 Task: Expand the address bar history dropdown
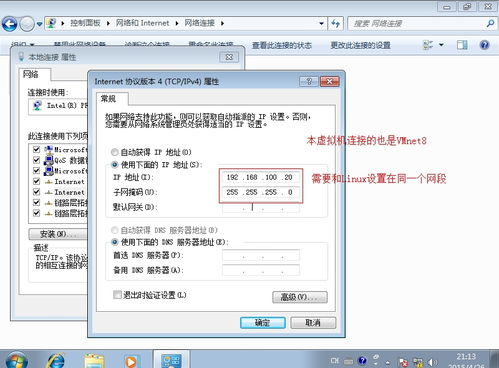click(321, 24)
